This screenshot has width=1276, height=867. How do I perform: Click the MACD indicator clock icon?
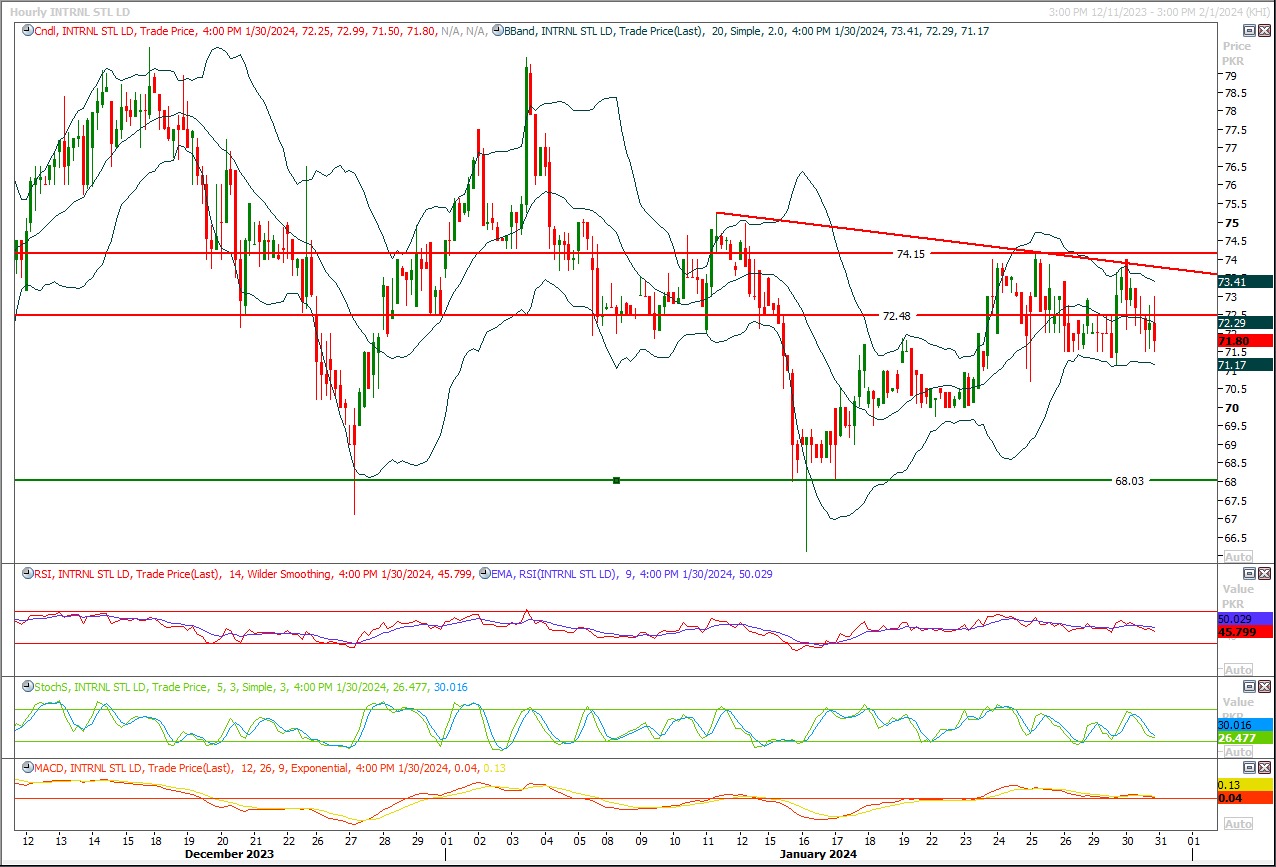pos(26,768)
